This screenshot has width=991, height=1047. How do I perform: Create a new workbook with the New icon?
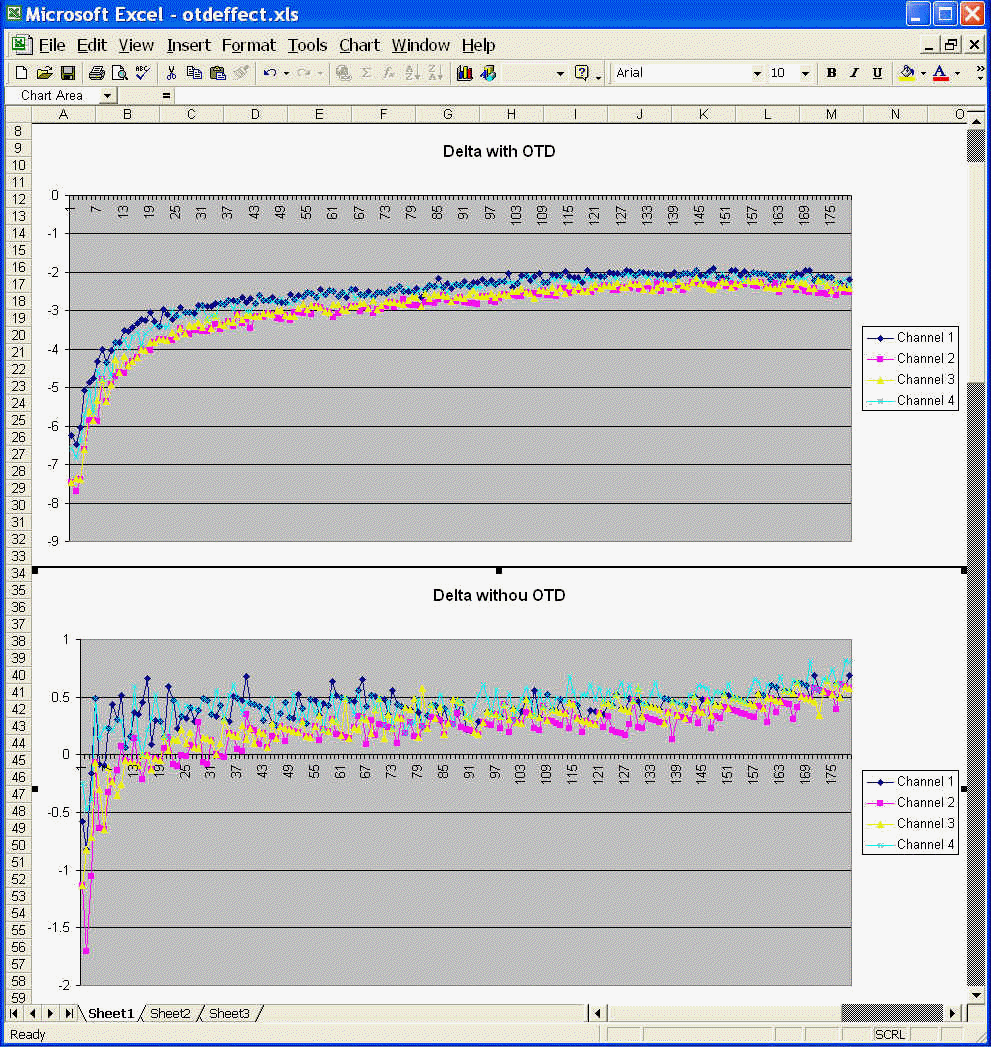tap(21, 73)
